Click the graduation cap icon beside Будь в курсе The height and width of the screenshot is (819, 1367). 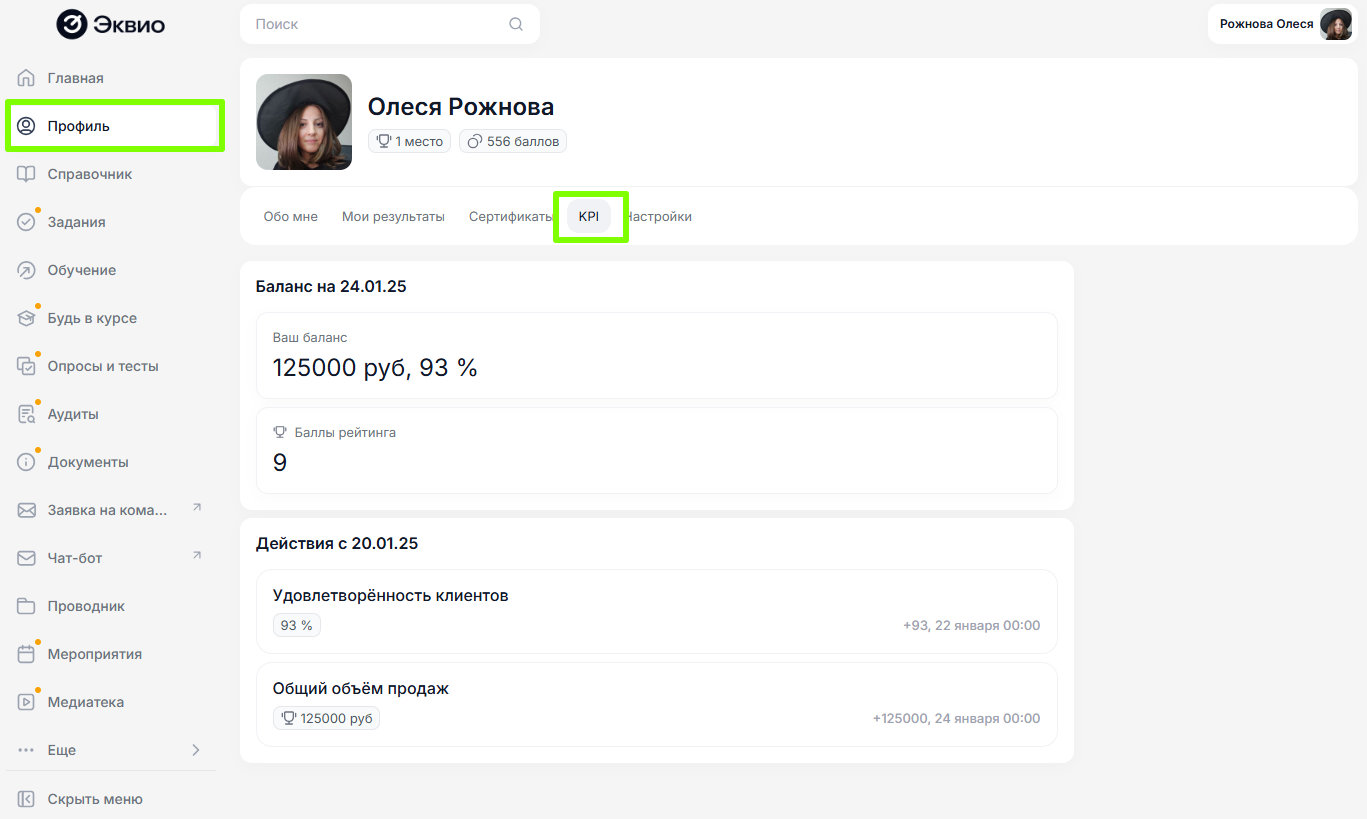27,318
